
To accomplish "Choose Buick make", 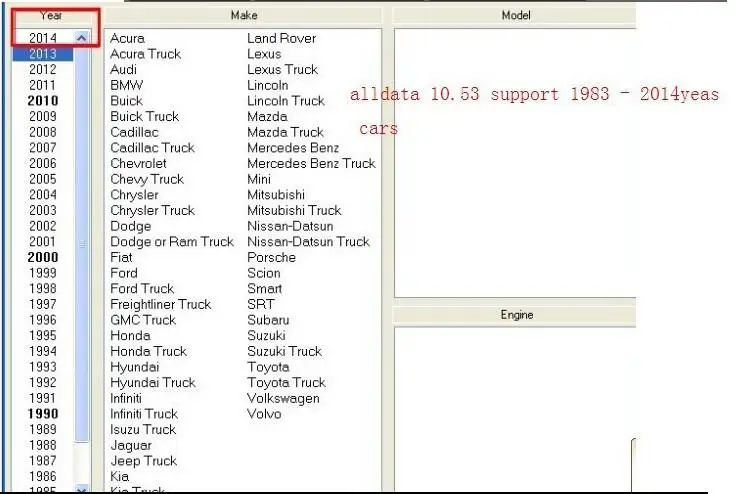I will pos(126,101).
